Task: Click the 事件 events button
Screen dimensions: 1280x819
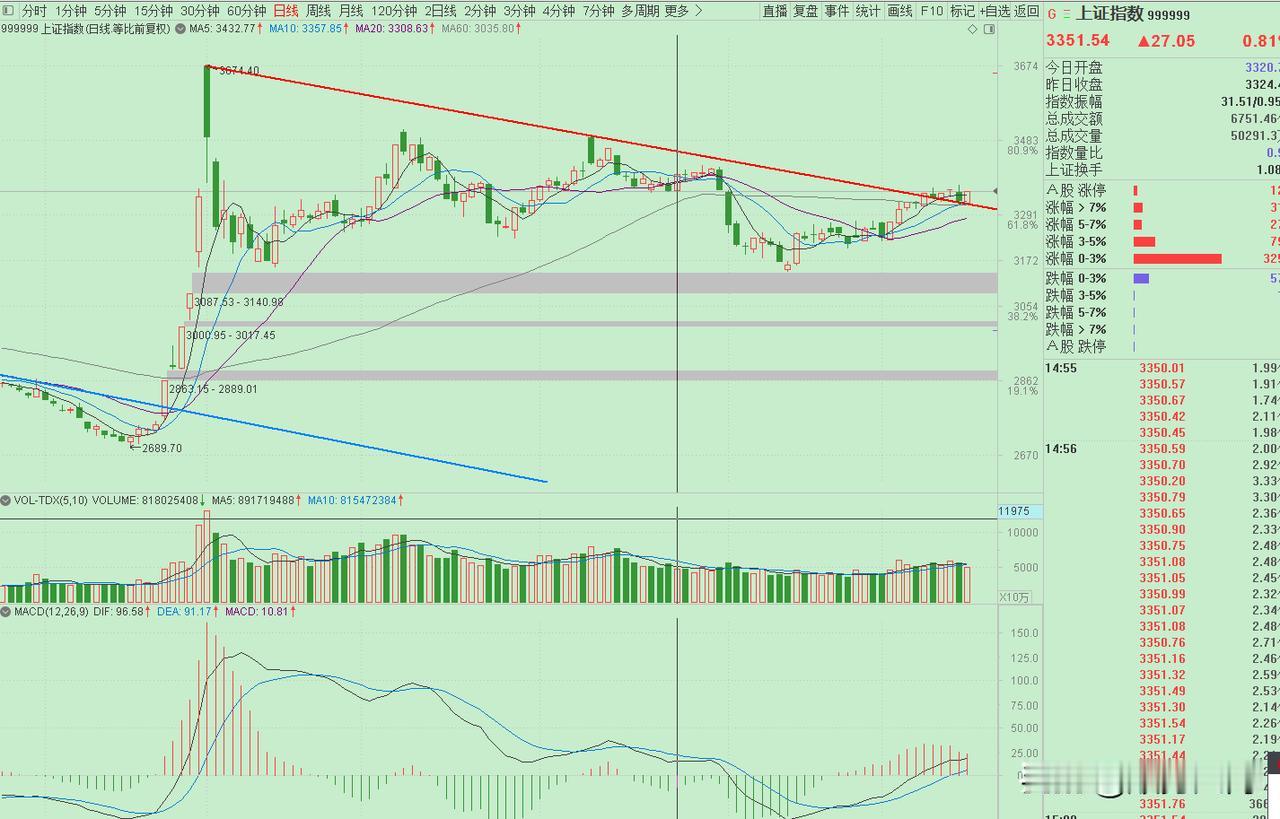Action: click(837, 11)
